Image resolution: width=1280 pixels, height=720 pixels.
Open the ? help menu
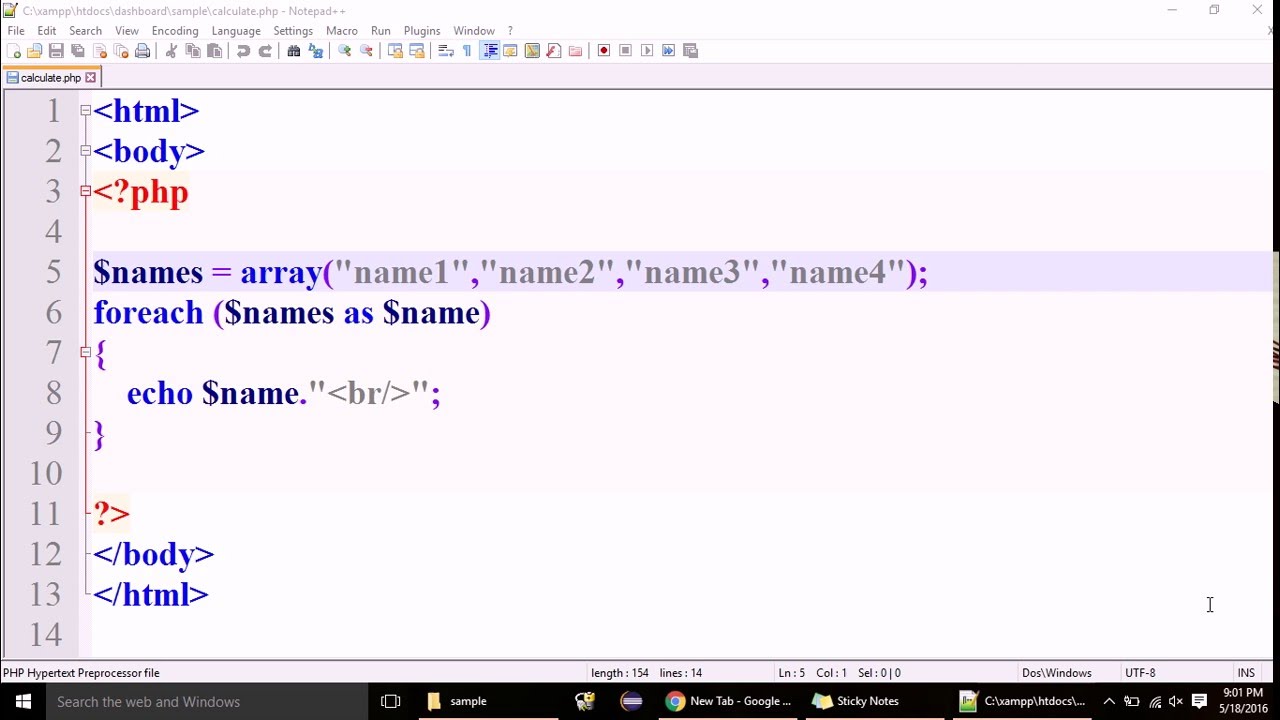pos(510,31)
